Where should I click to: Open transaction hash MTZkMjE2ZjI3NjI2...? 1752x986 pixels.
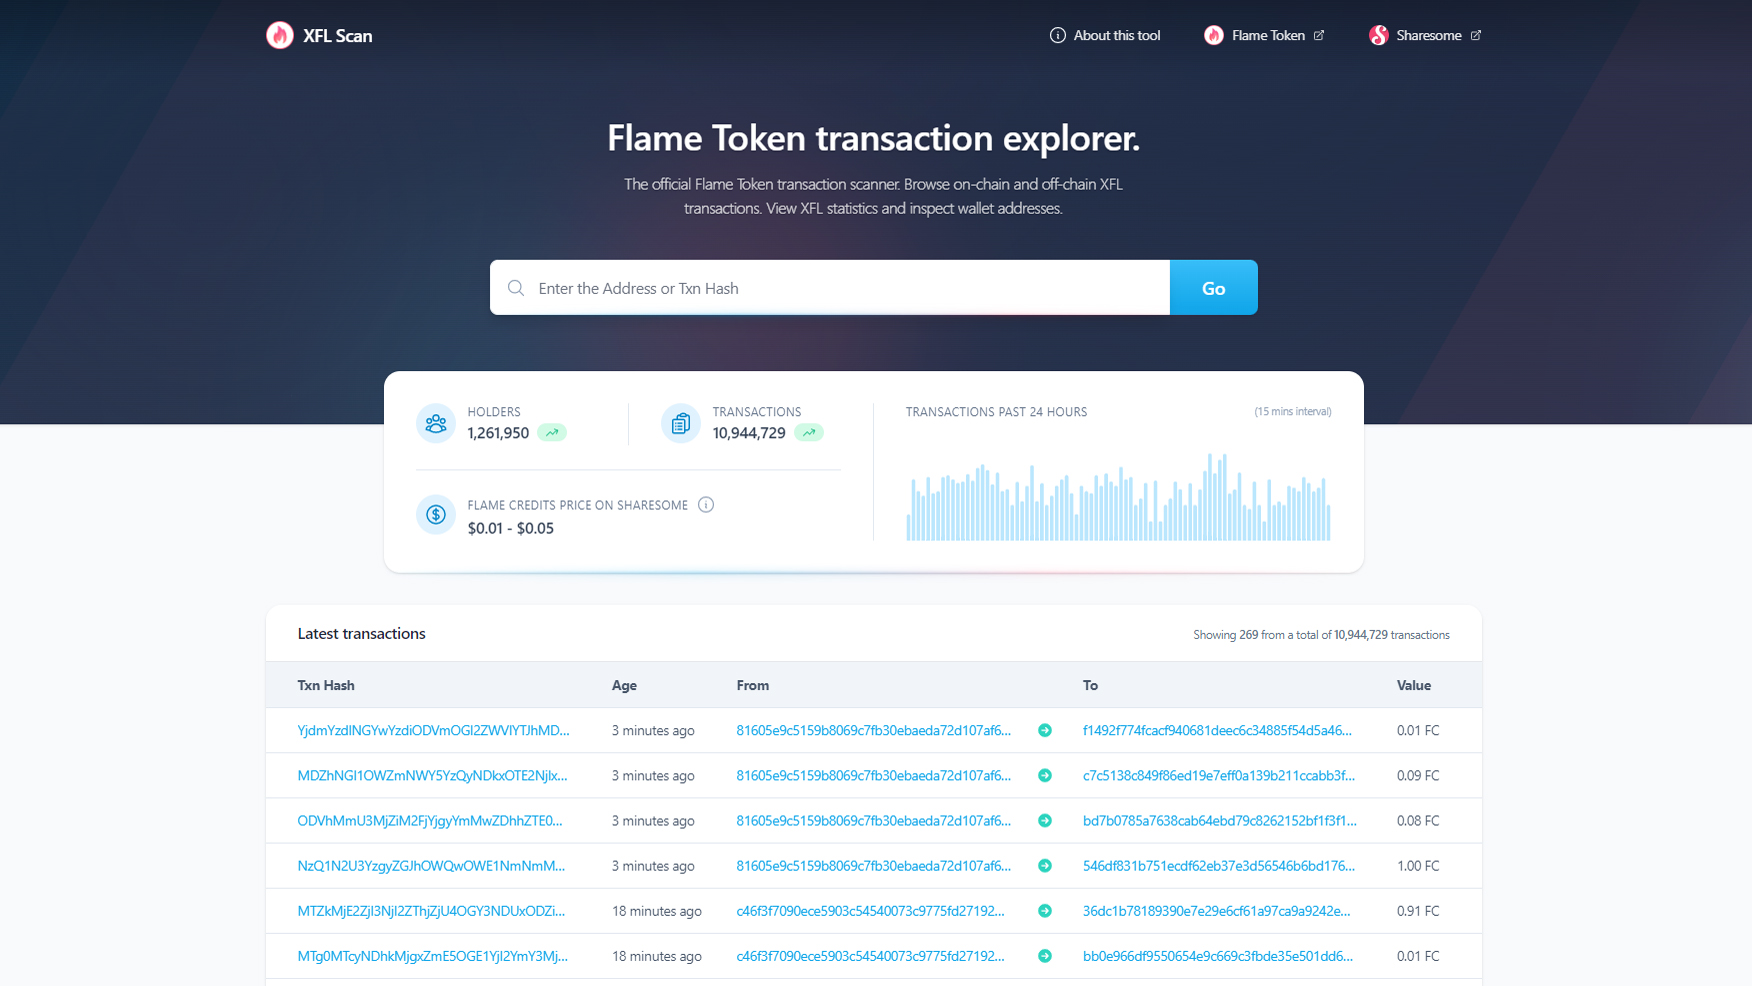(x=431, y=911)
